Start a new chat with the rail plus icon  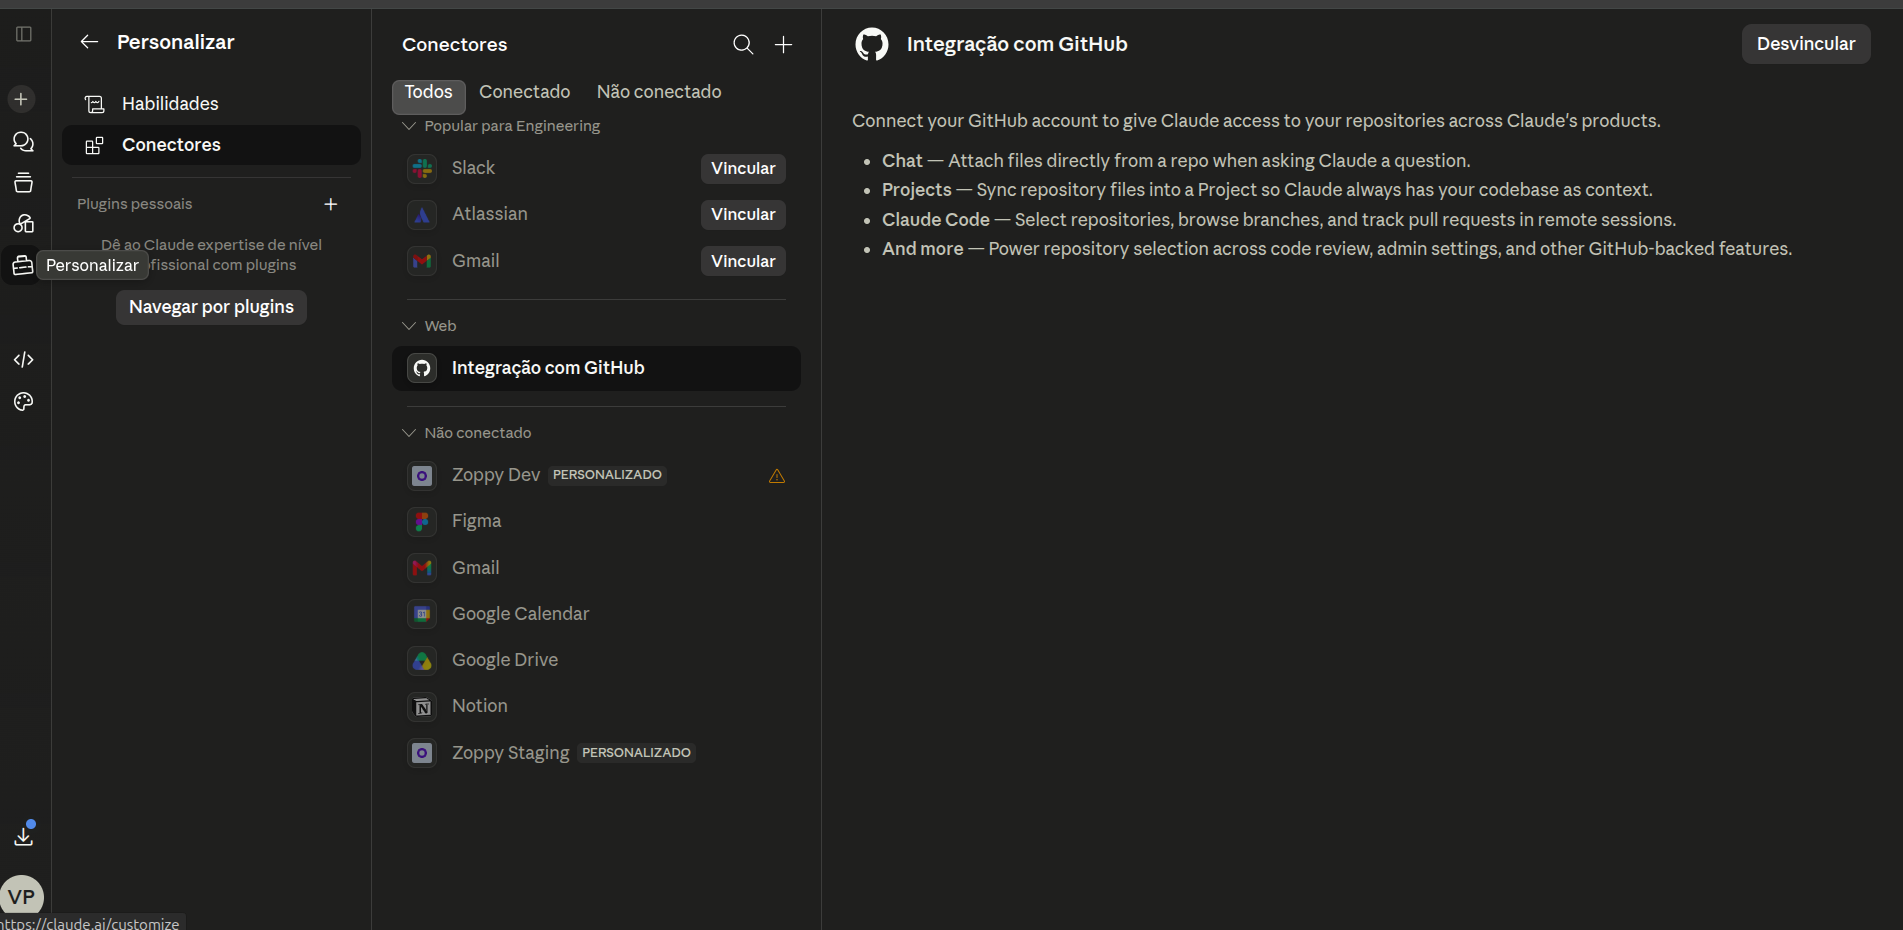[x=21, y=99]
